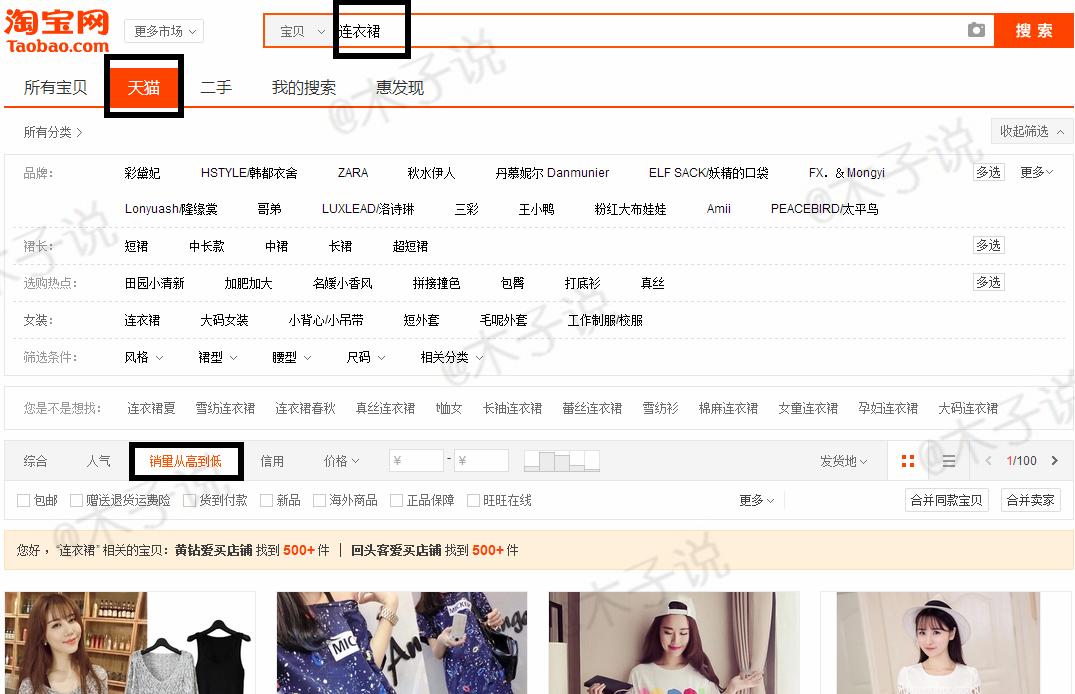Click the camera icon for image search
The image size is (1075, 694).
pyautogui.click(x=977, y=31)
